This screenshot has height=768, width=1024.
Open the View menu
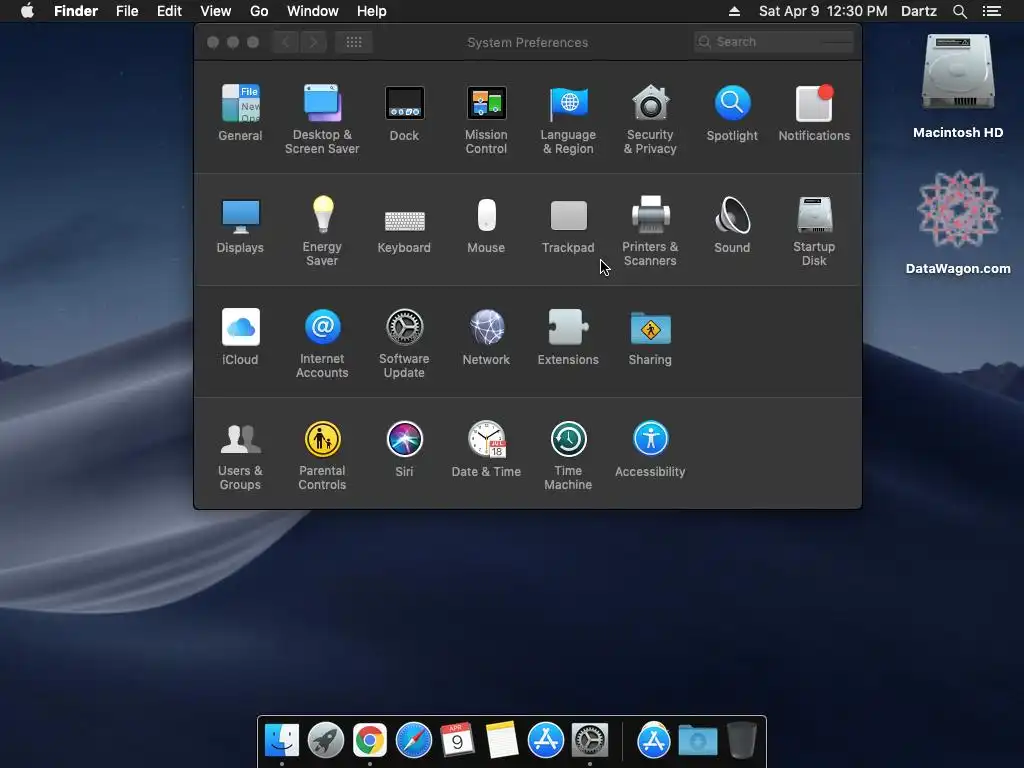(x=216, y=11)
